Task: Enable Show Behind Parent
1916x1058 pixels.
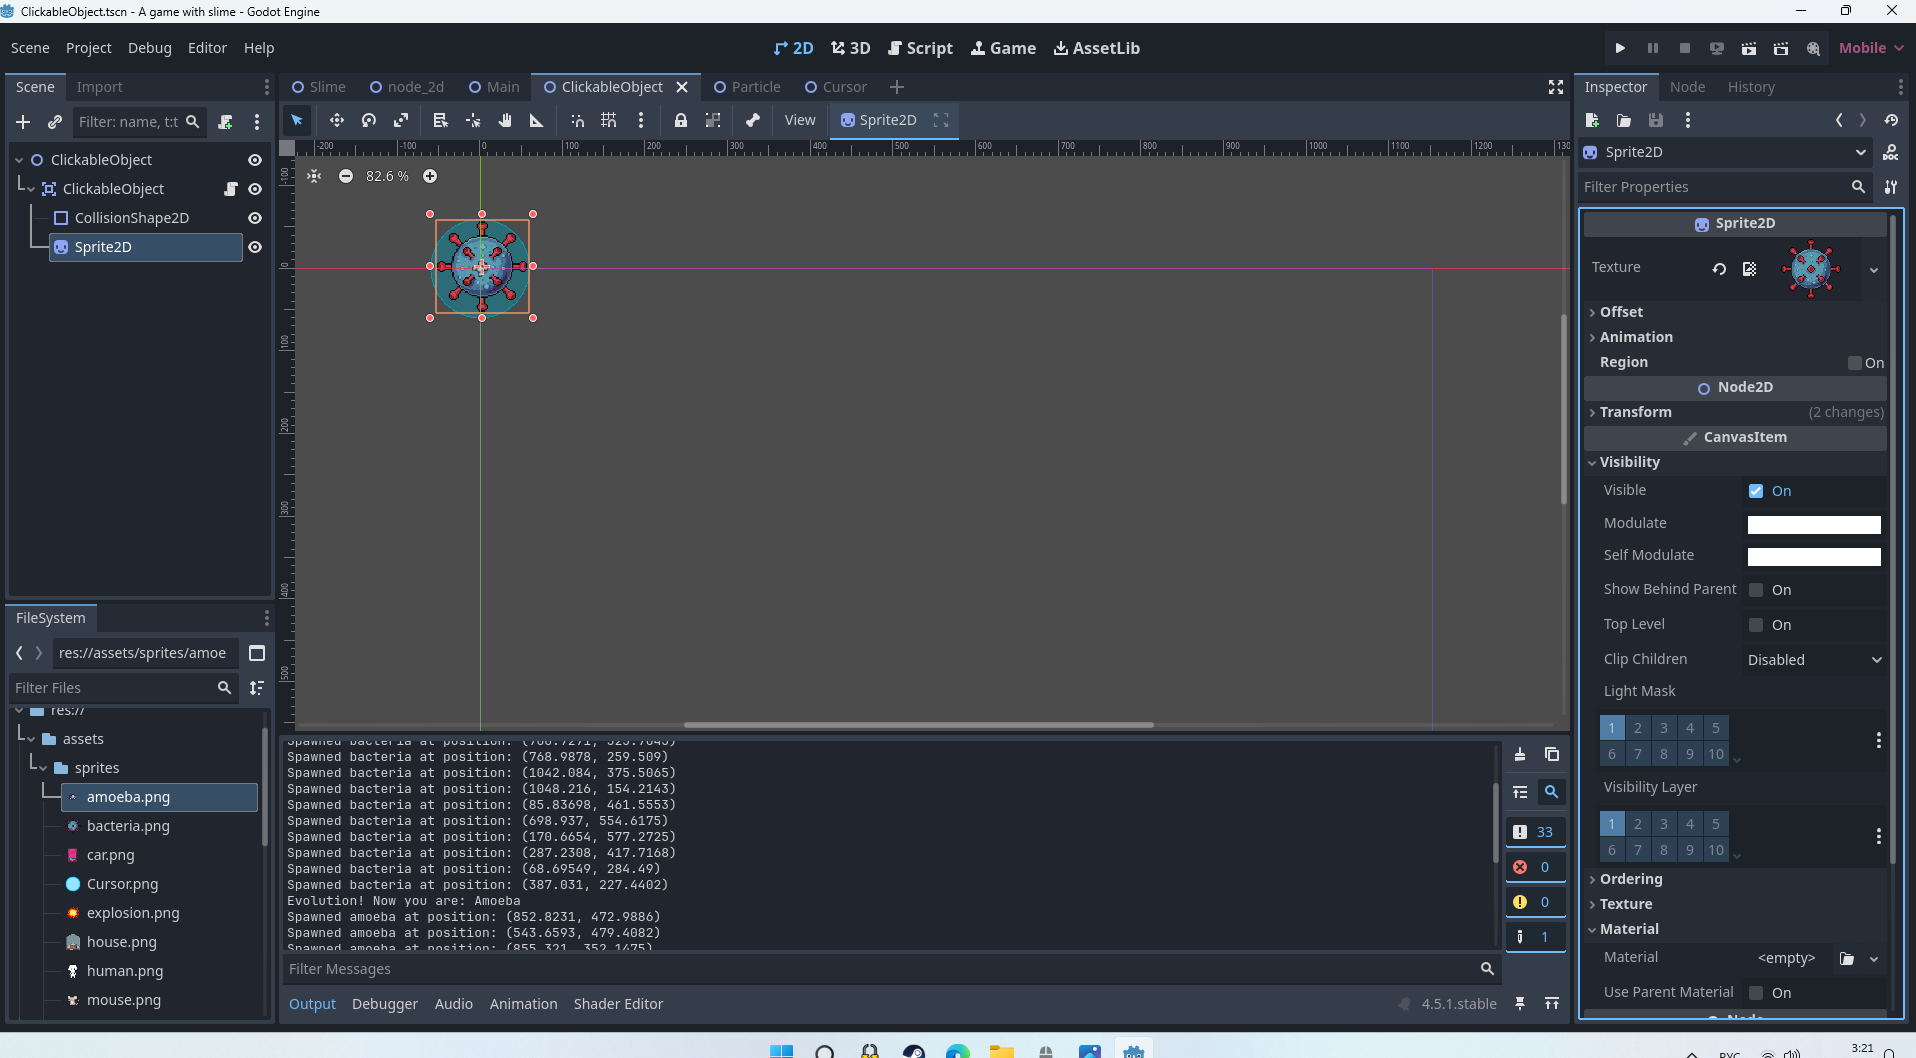Action: pos(1756,590)
